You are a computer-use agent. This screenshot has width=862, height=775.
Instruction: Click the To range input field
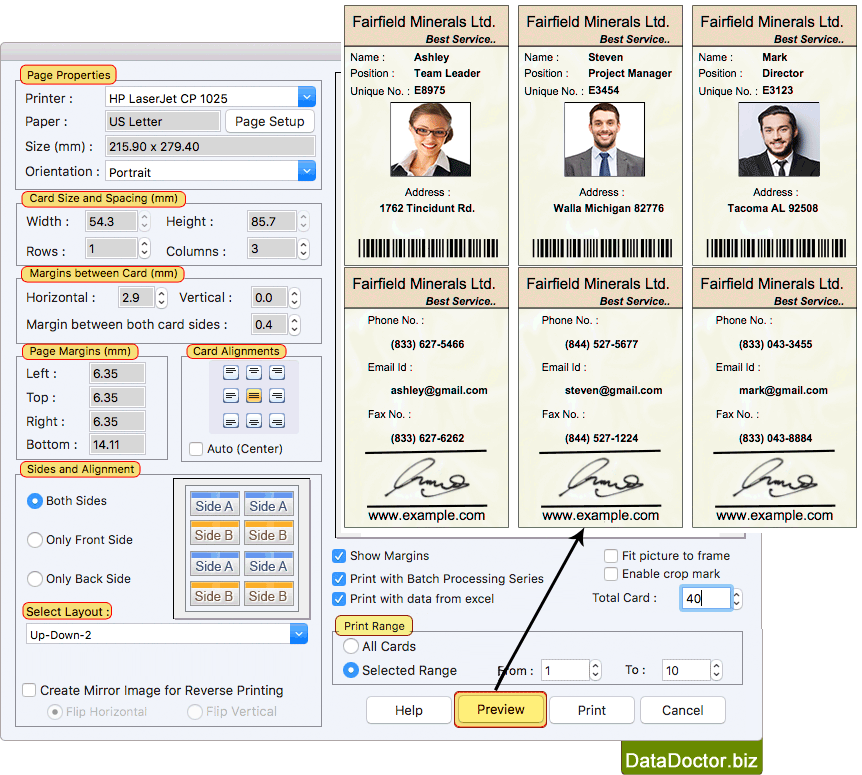pos(686,670)
